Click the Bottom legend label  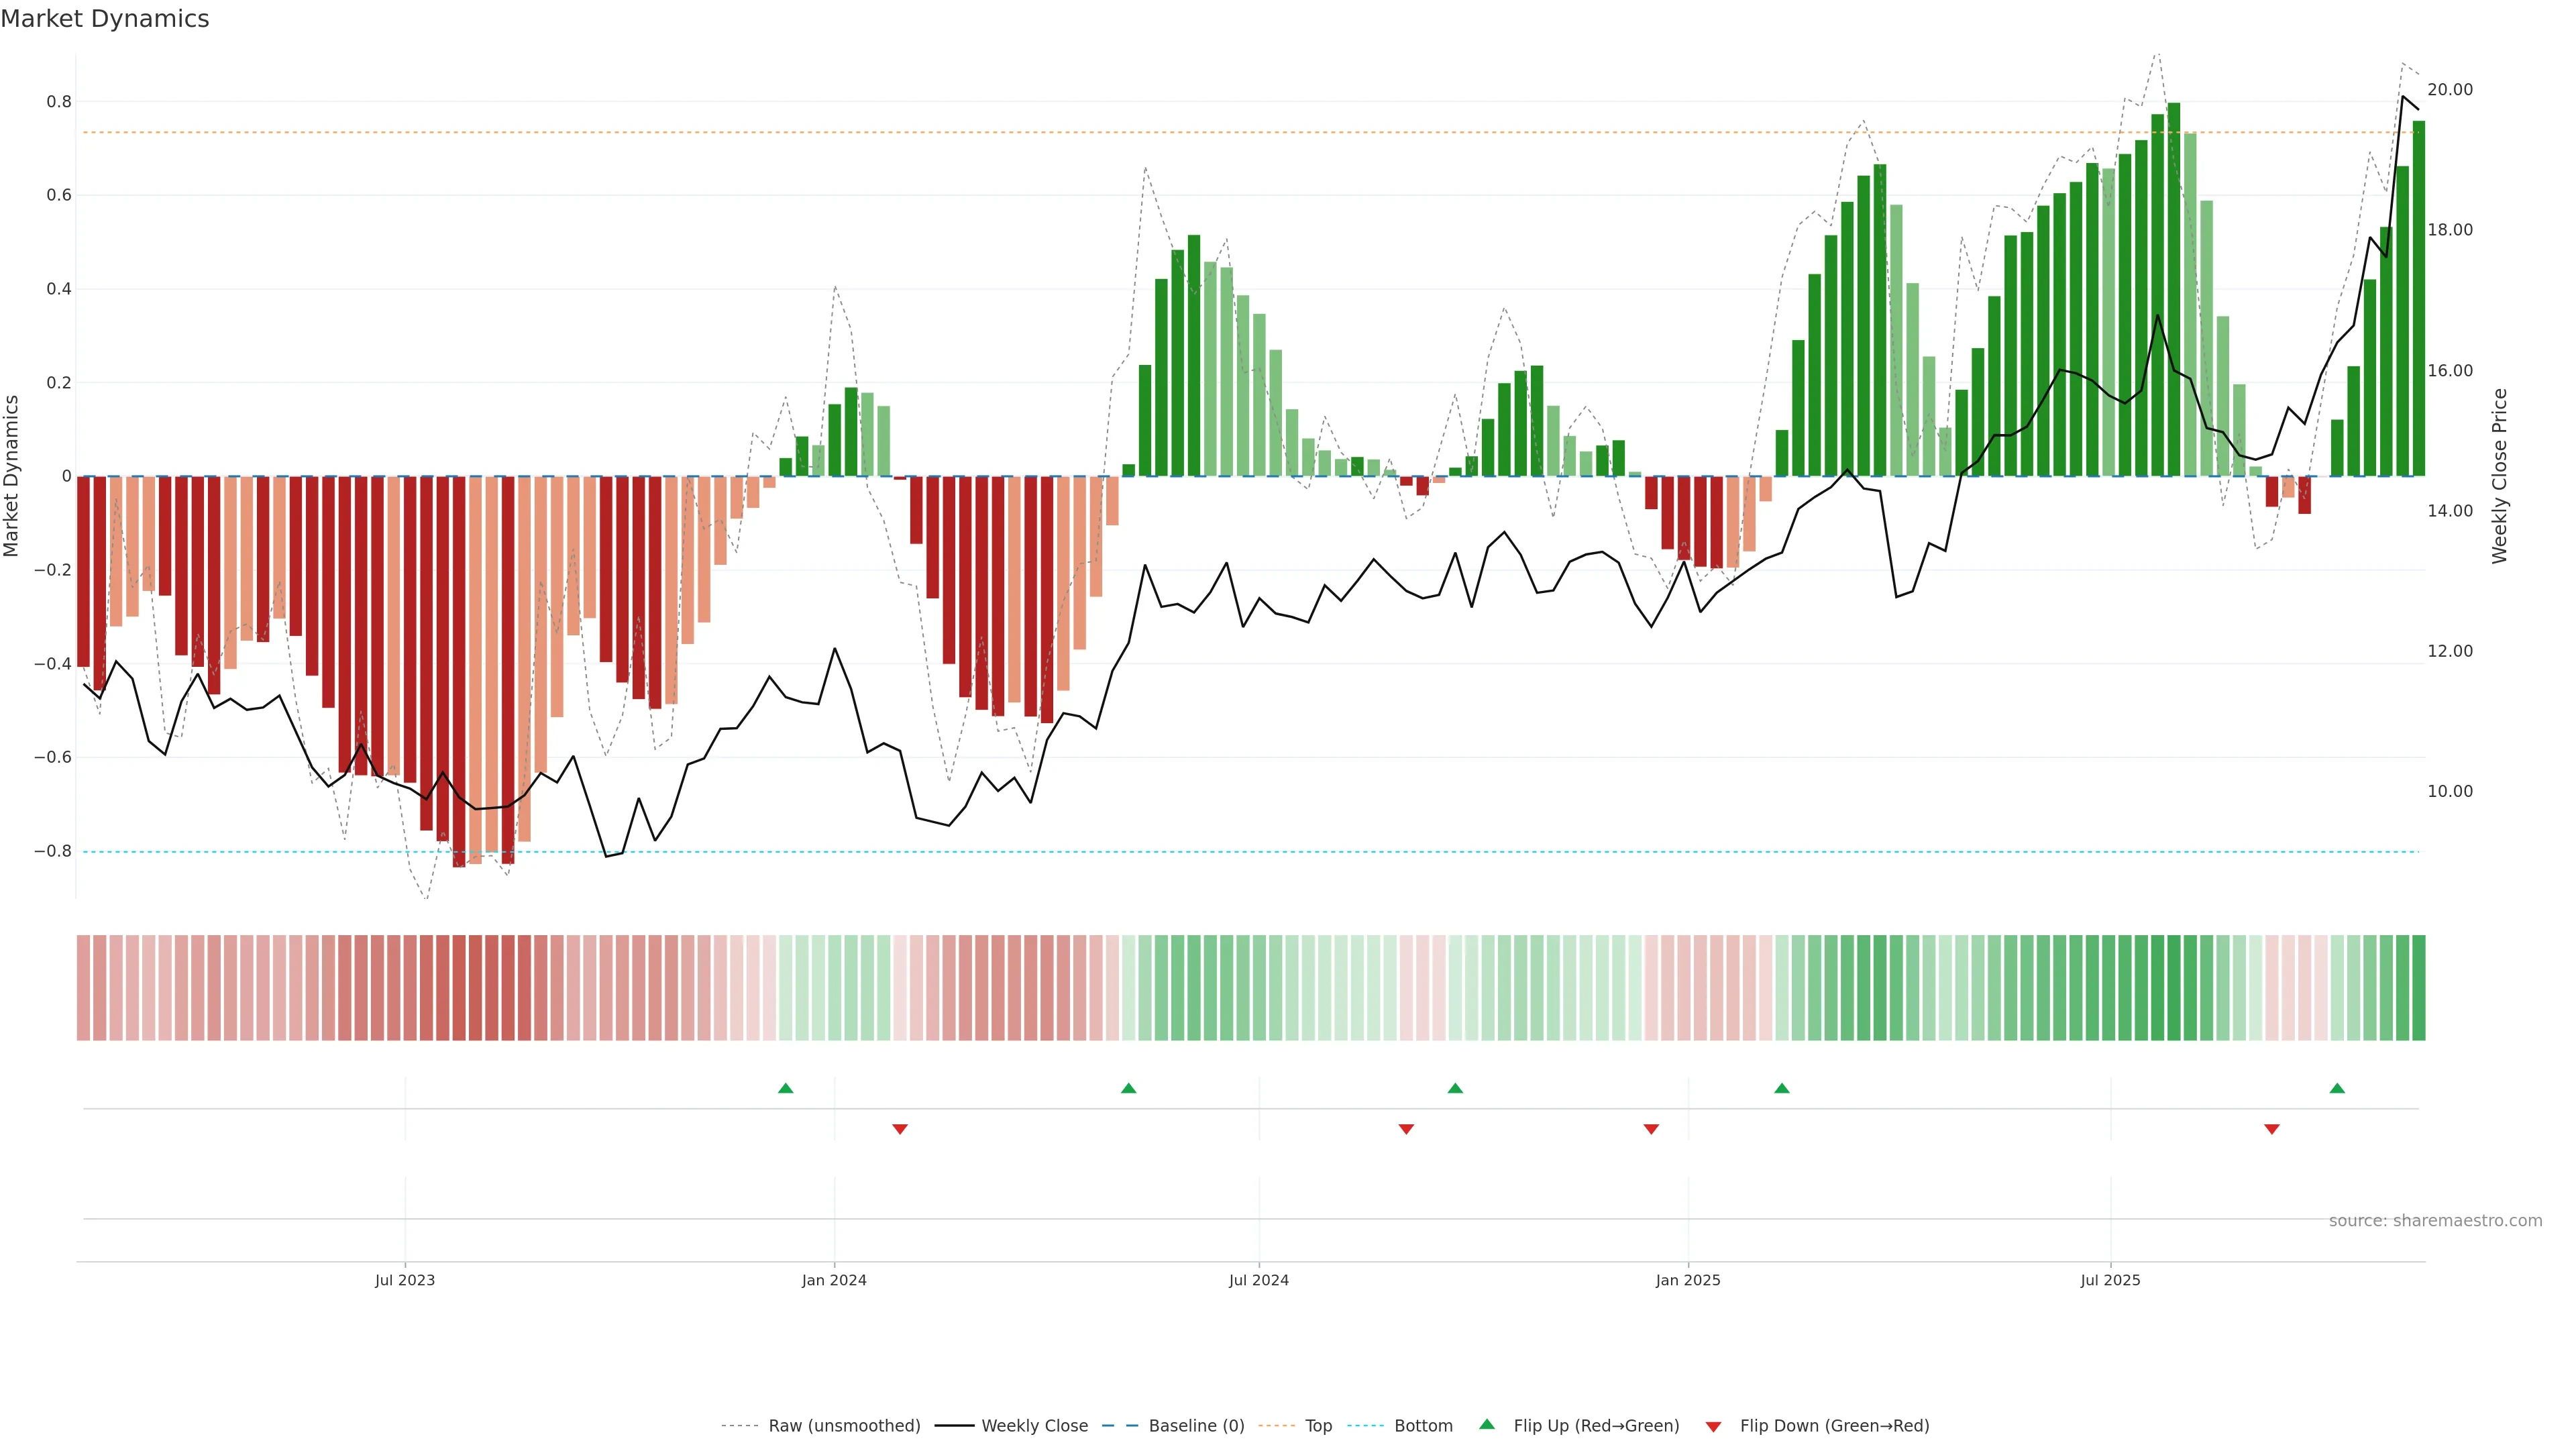pyautogui.click(x=1423, y=1426)
